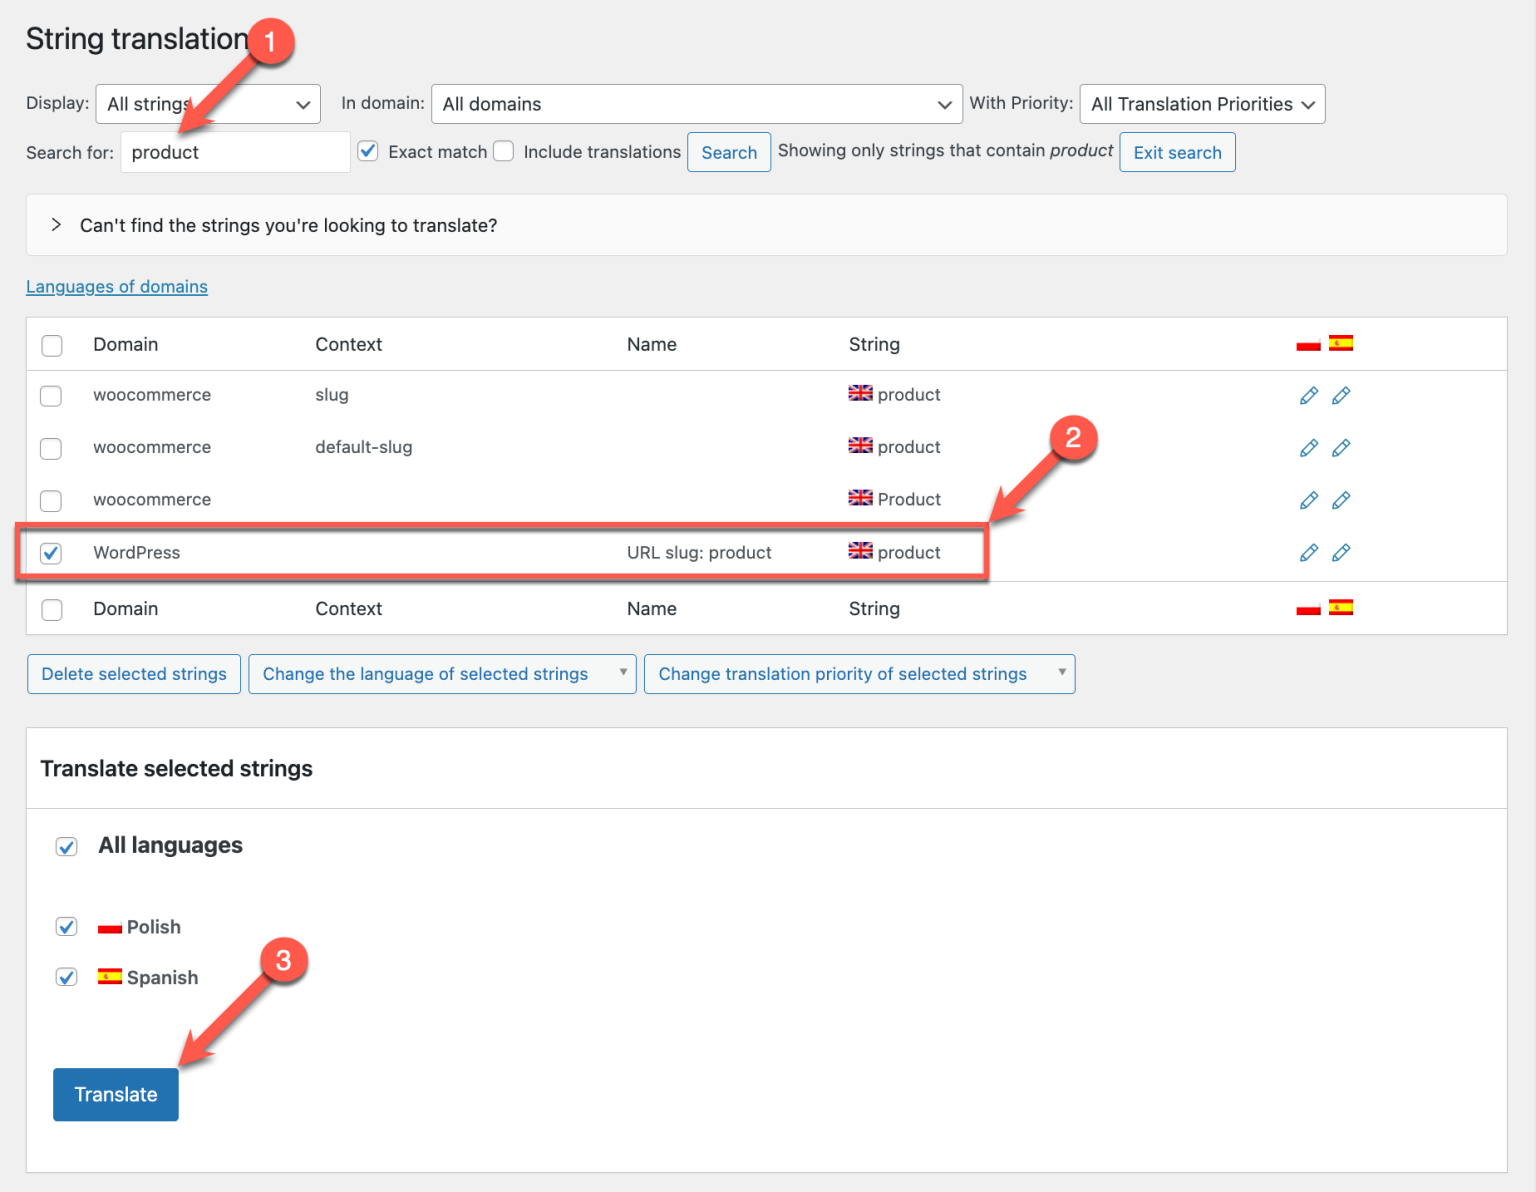Image resolution: width=1536 pixels, height=1192 pixels.
Task: Edit the Spanish translation of the WordPress URL slug
Action: click(1341, 552)
